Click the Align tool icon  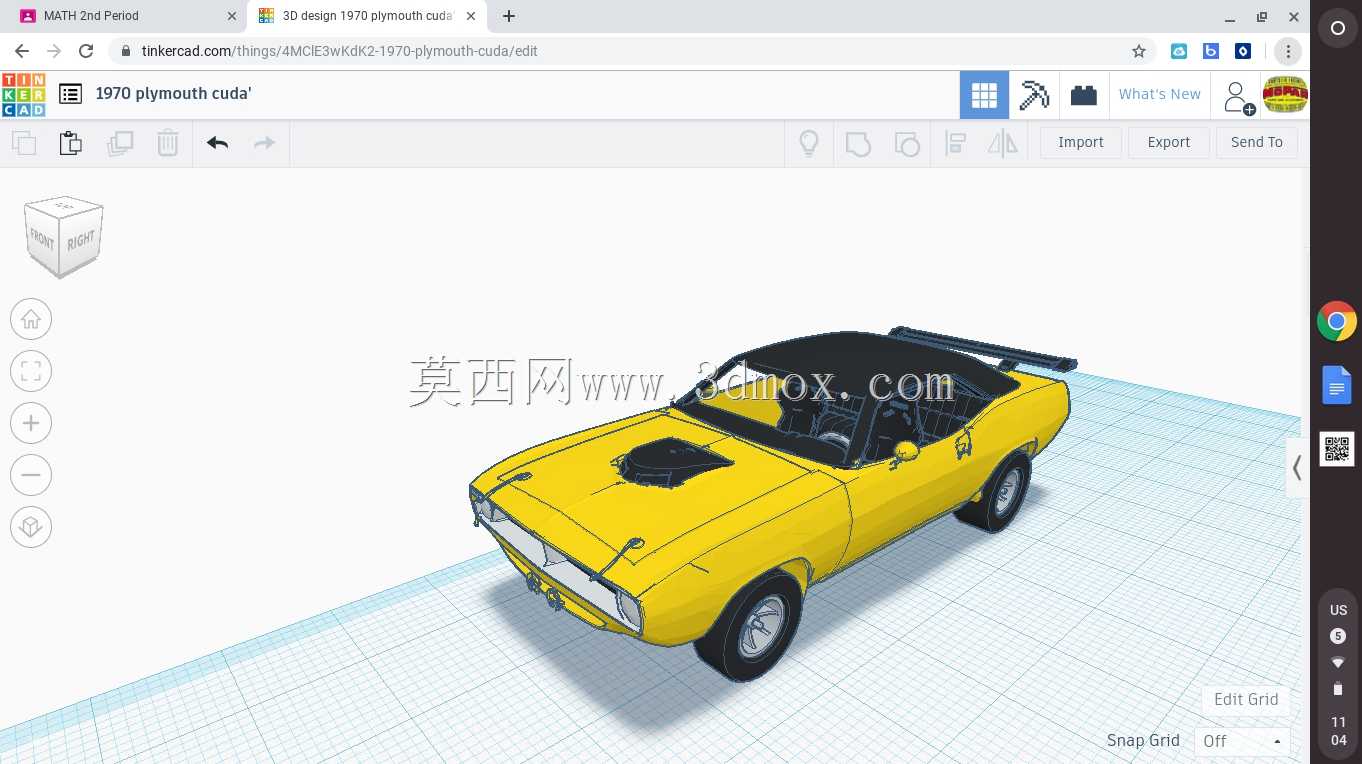[955, 143]
